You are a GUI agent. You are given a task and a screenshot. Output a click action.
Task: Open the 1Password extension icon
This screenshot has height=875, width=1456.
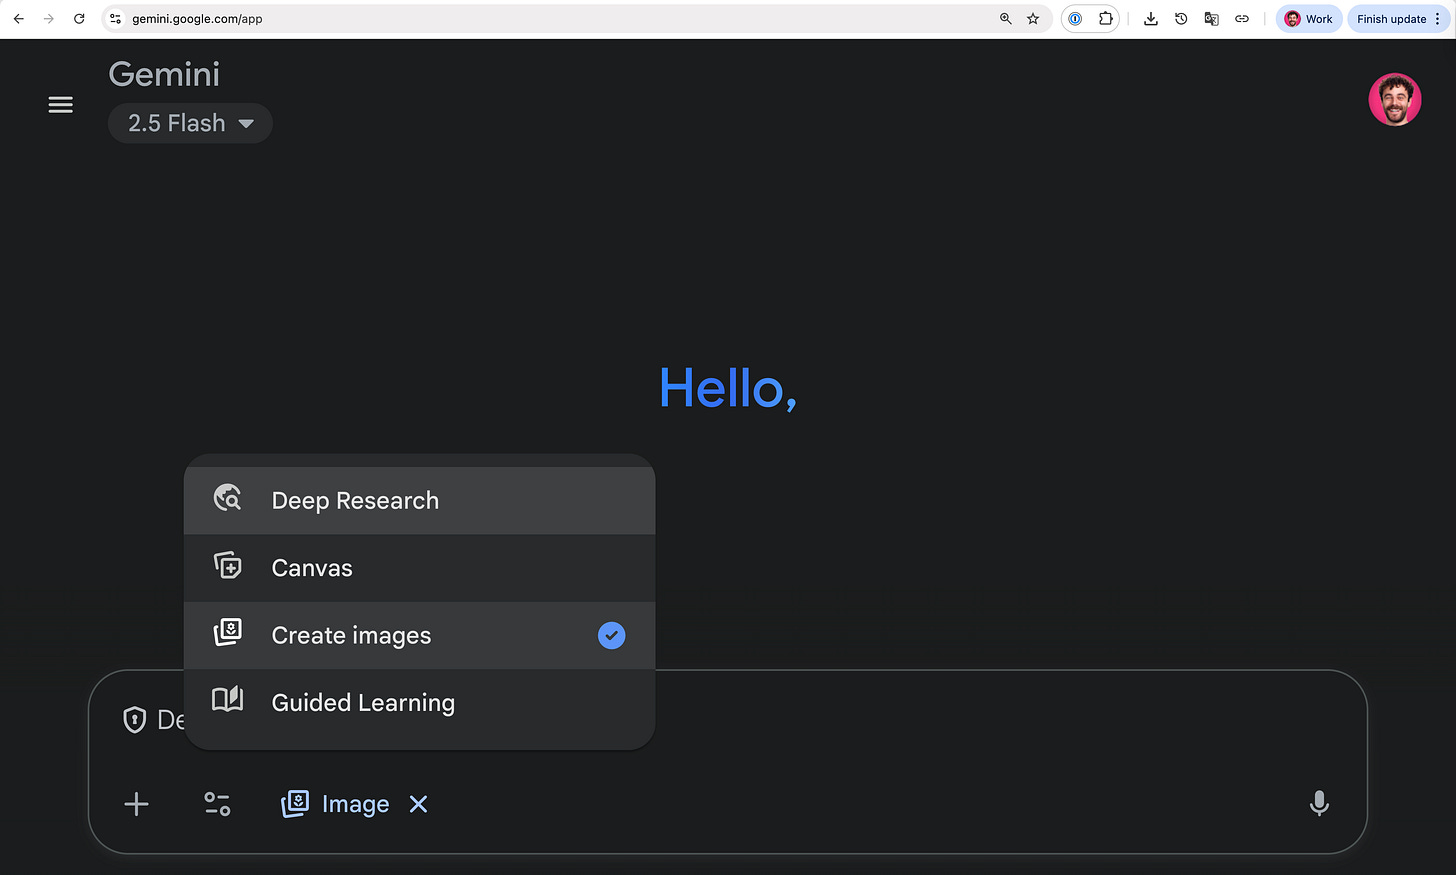tap(1075, 18)
